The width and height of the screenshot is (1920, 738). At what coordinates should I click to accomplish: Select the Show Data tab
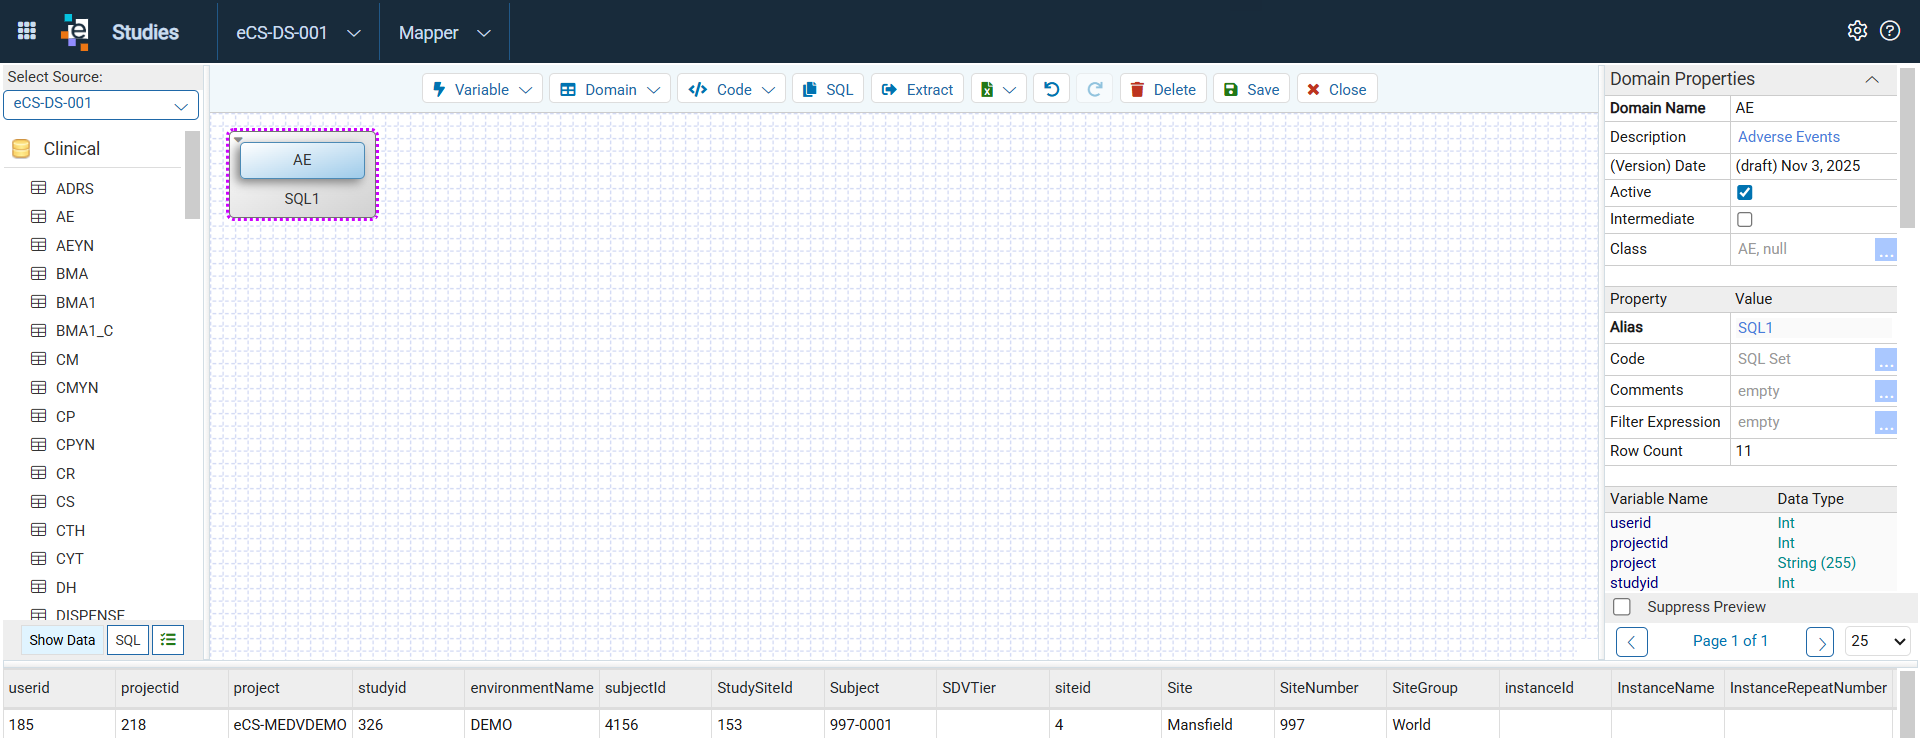(62, 640)
